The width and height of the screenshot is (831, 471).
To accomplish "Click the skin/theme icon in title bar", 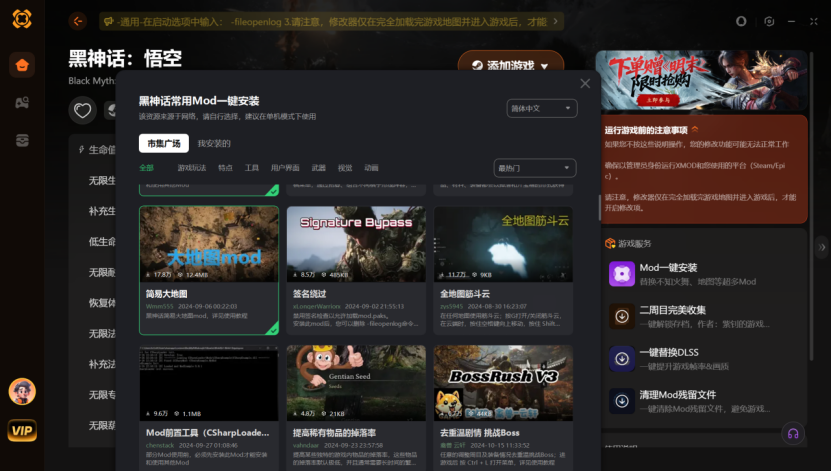I will pyautogui.click(x=741, y=21).
